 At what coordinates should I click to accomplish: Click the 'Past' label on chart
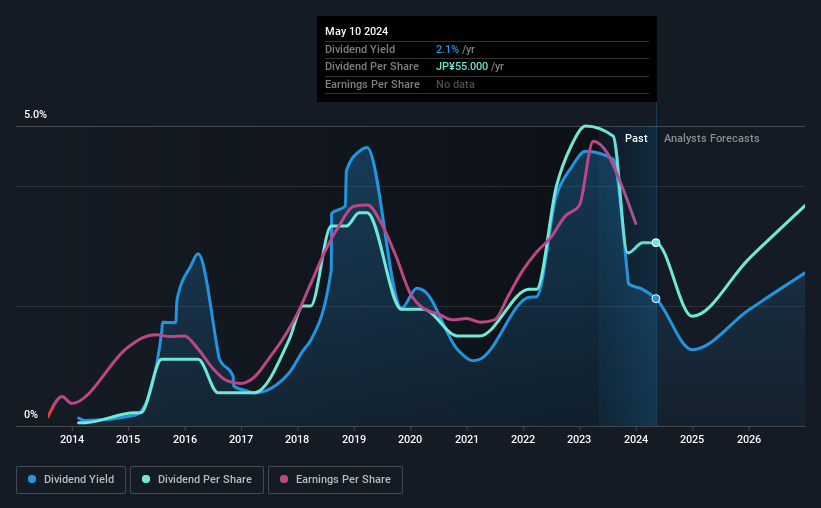coord(636,138)
